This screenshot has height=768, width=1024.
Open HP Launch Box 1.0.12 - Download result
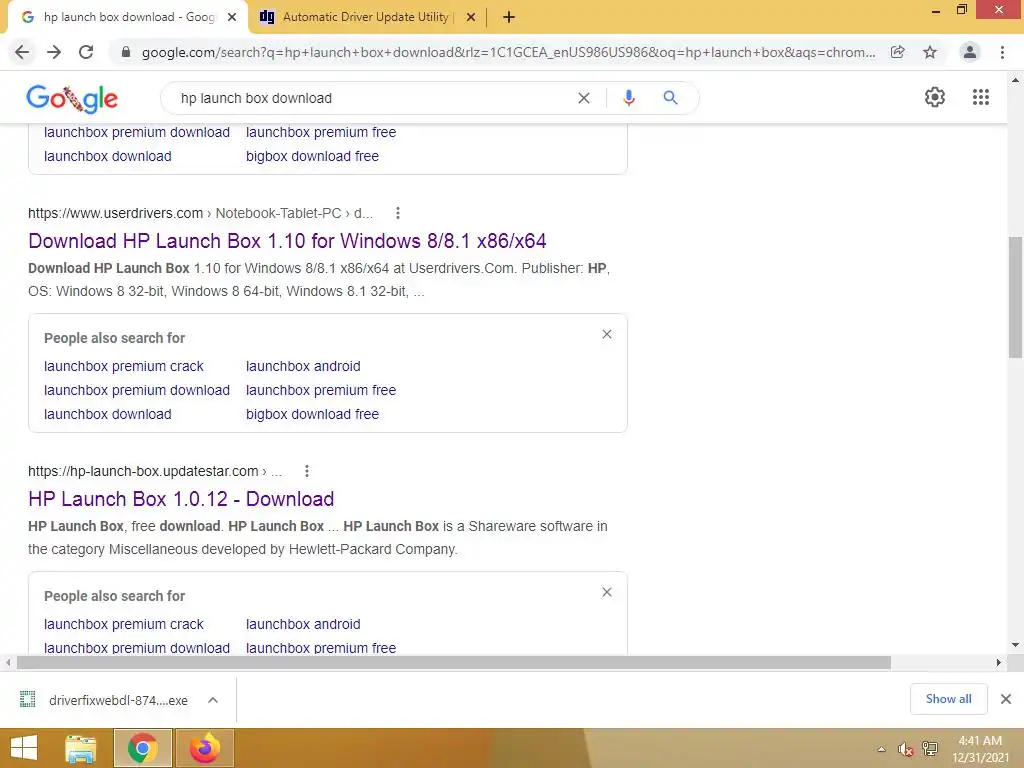(181, 499)
